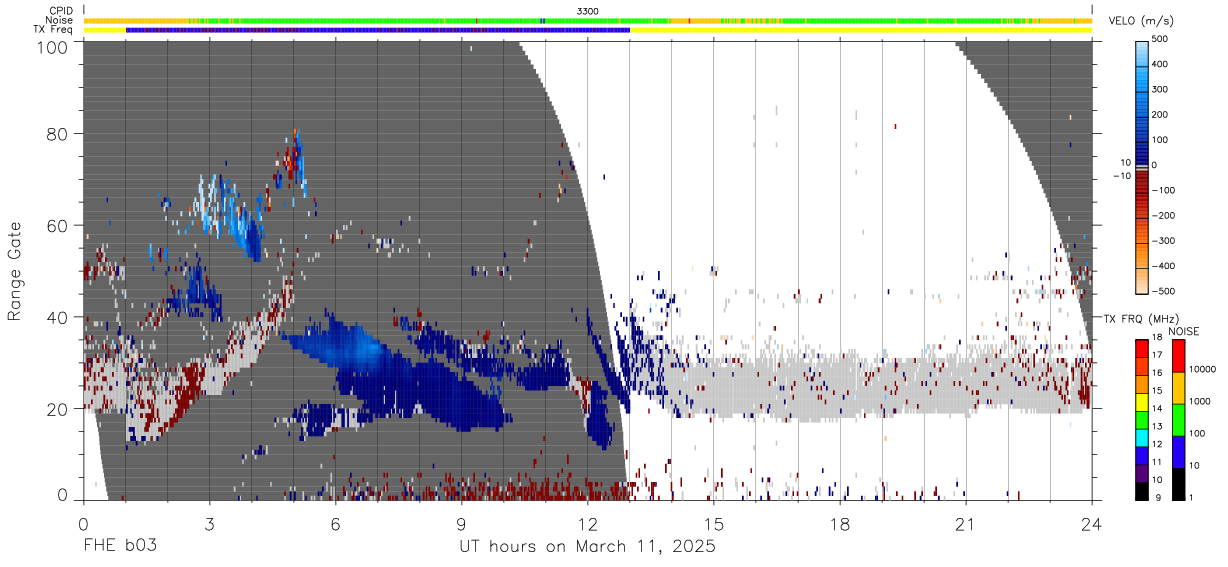
Task: Select the Noise strip above the plot
Action: [587, 20]
